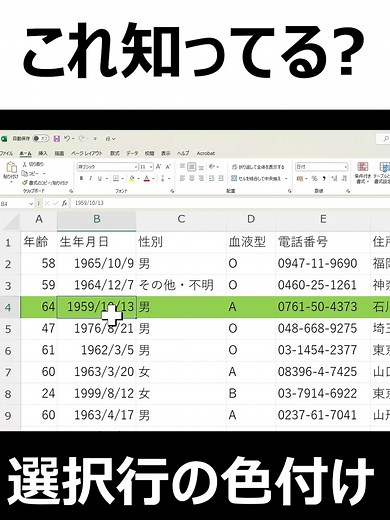The width and height of the screenshot is (390, 520).
Task: Click the Percent Style icon
Action: coord(314,179)
